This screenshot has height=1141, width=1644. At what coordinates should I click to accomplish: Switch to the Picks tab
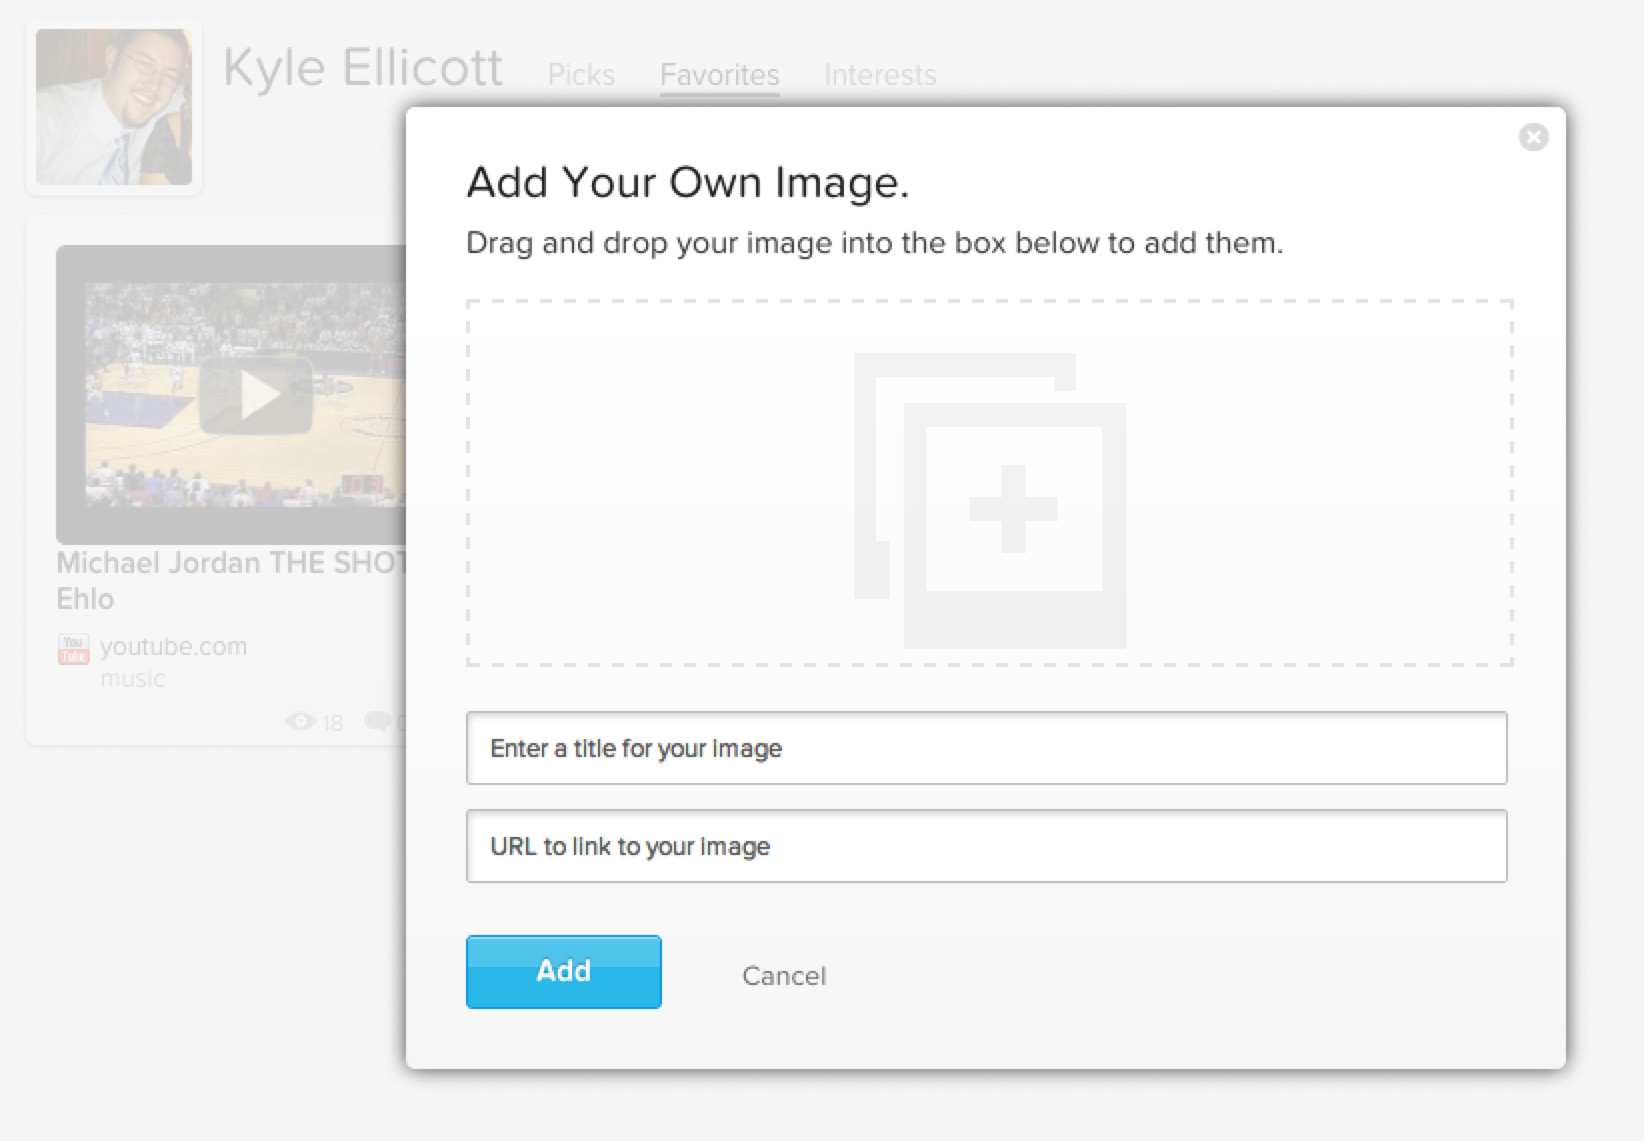click(581, 75)
